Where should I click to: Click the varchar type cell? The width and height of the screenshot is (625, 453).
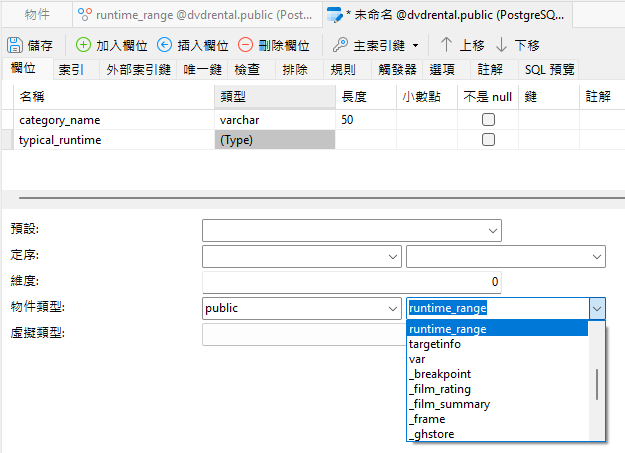275,120
